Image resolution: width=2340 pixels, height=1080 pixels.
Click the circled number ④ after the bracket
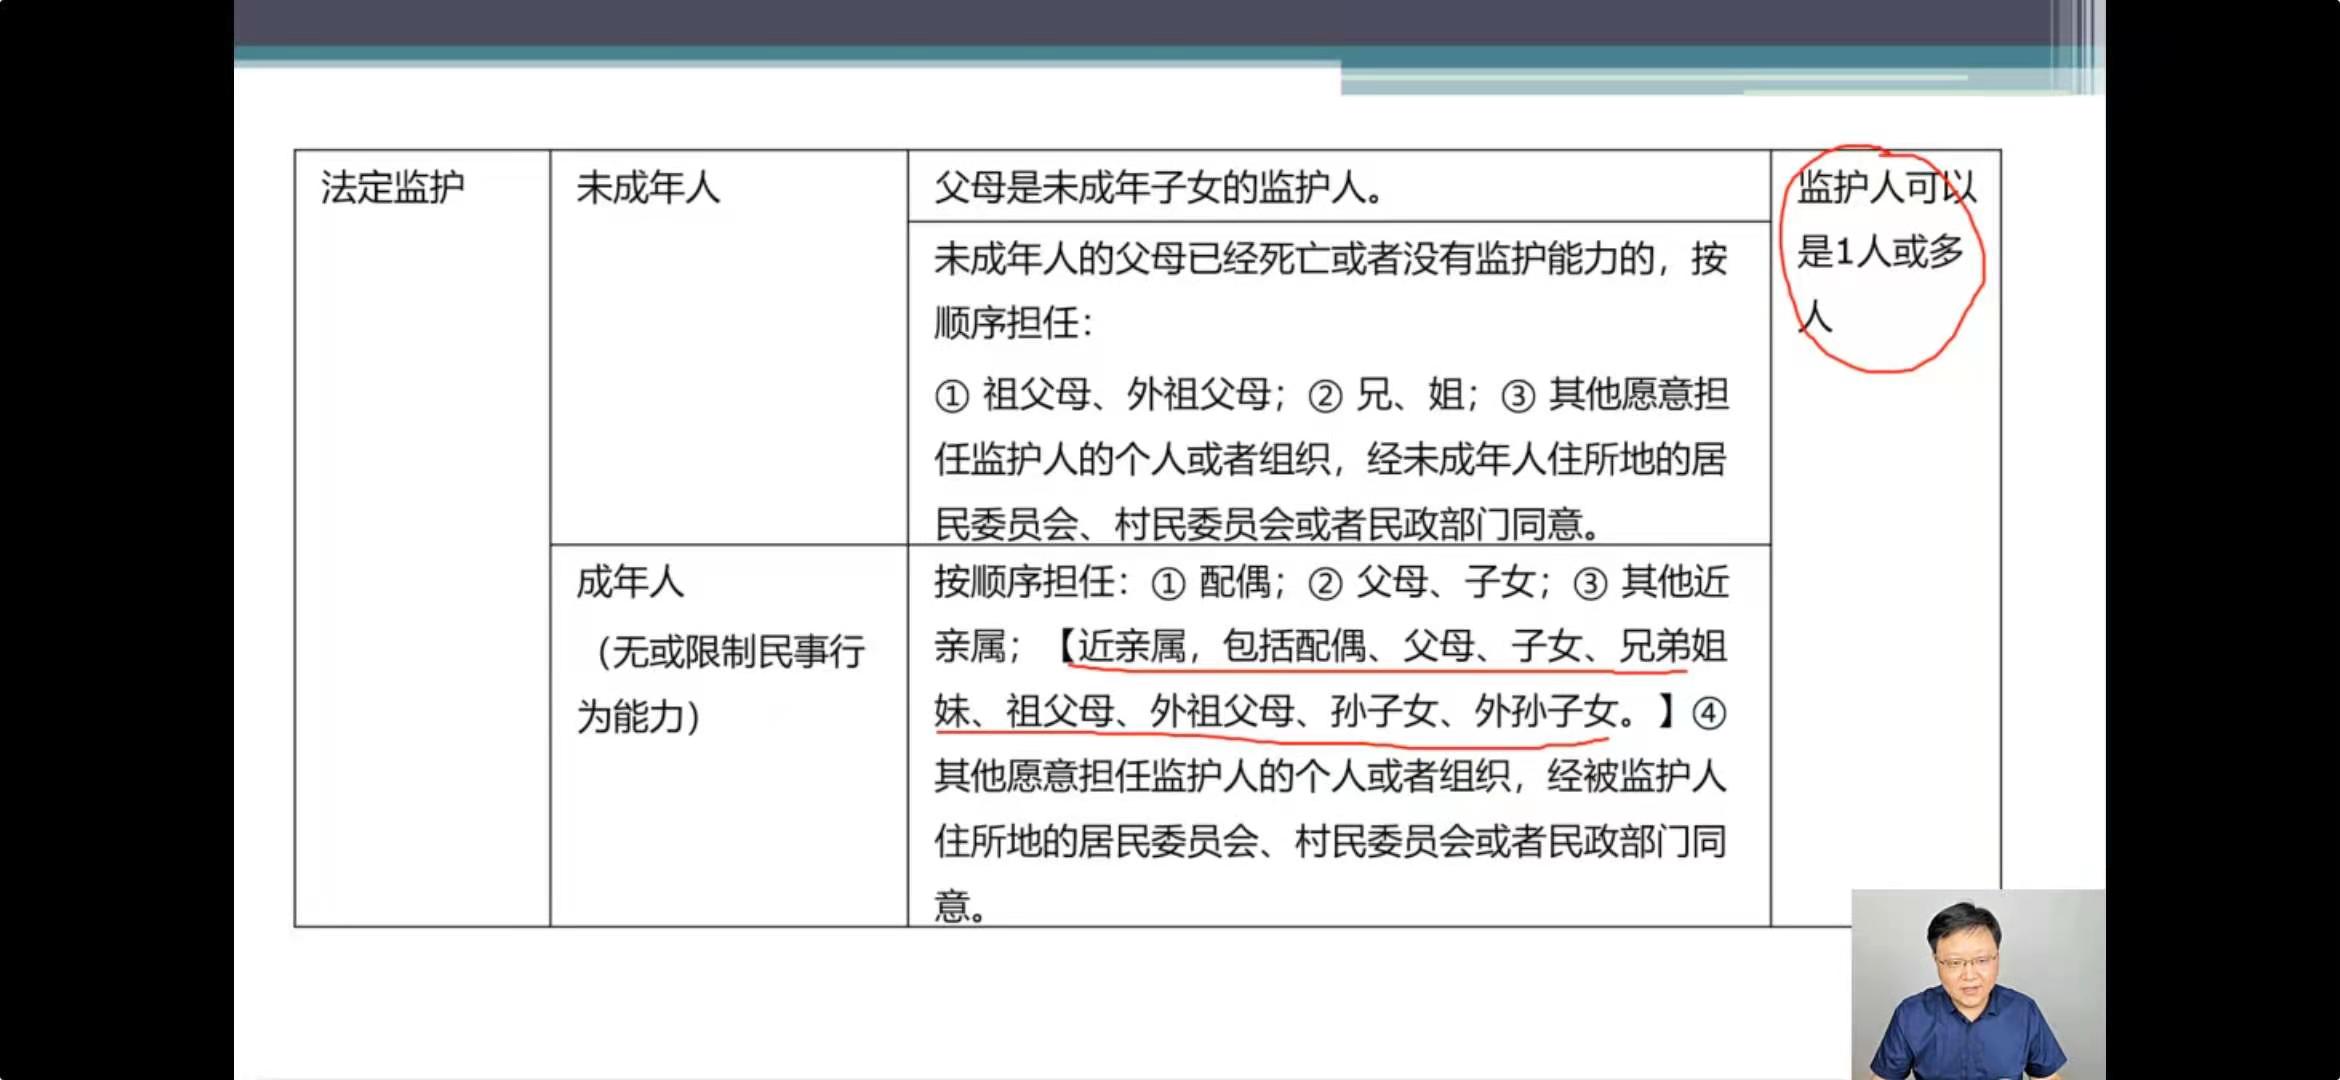(1708, 713)
